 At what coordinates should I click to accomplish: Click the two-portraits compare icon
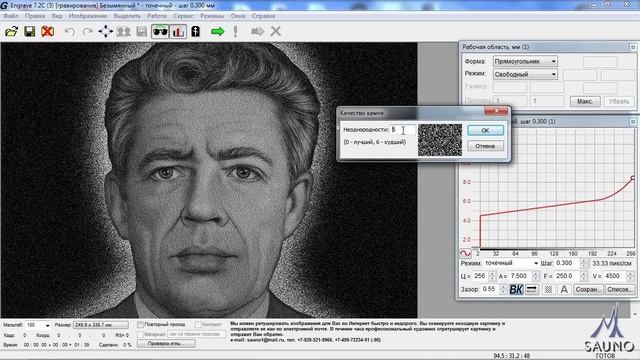pyautogui.click(x=123, y=31)
